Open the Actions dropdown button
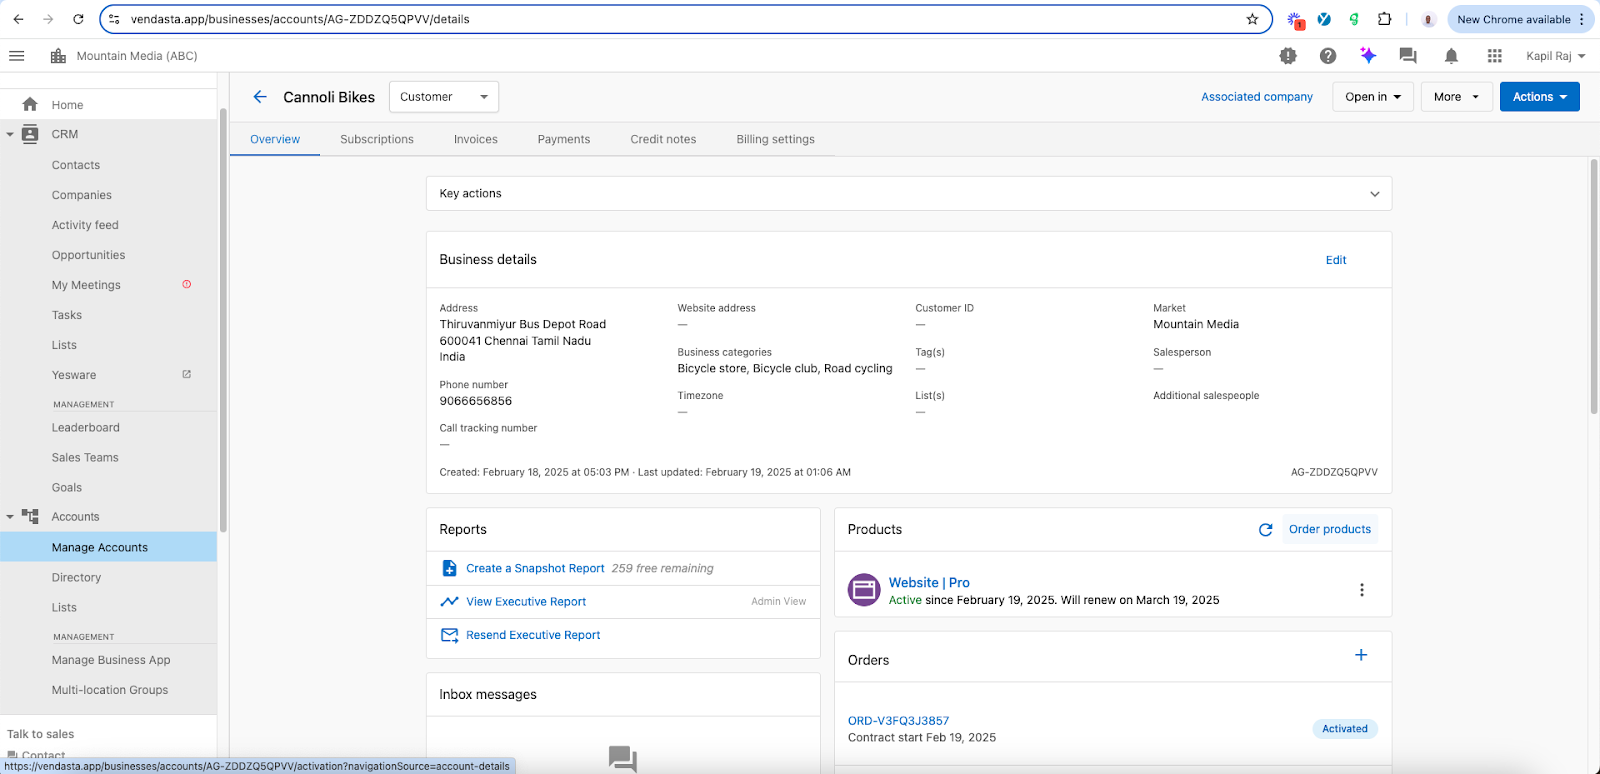 tap(1540, 97)
